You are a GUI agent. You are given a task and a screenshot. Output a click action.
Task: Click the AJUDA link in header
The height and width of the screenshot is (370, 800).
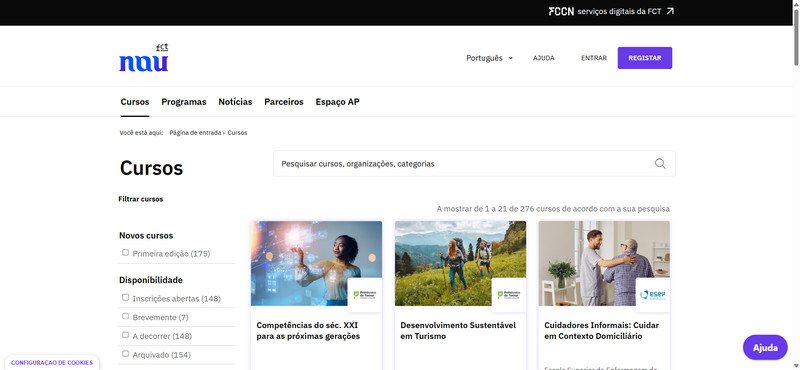coord(543,58)
